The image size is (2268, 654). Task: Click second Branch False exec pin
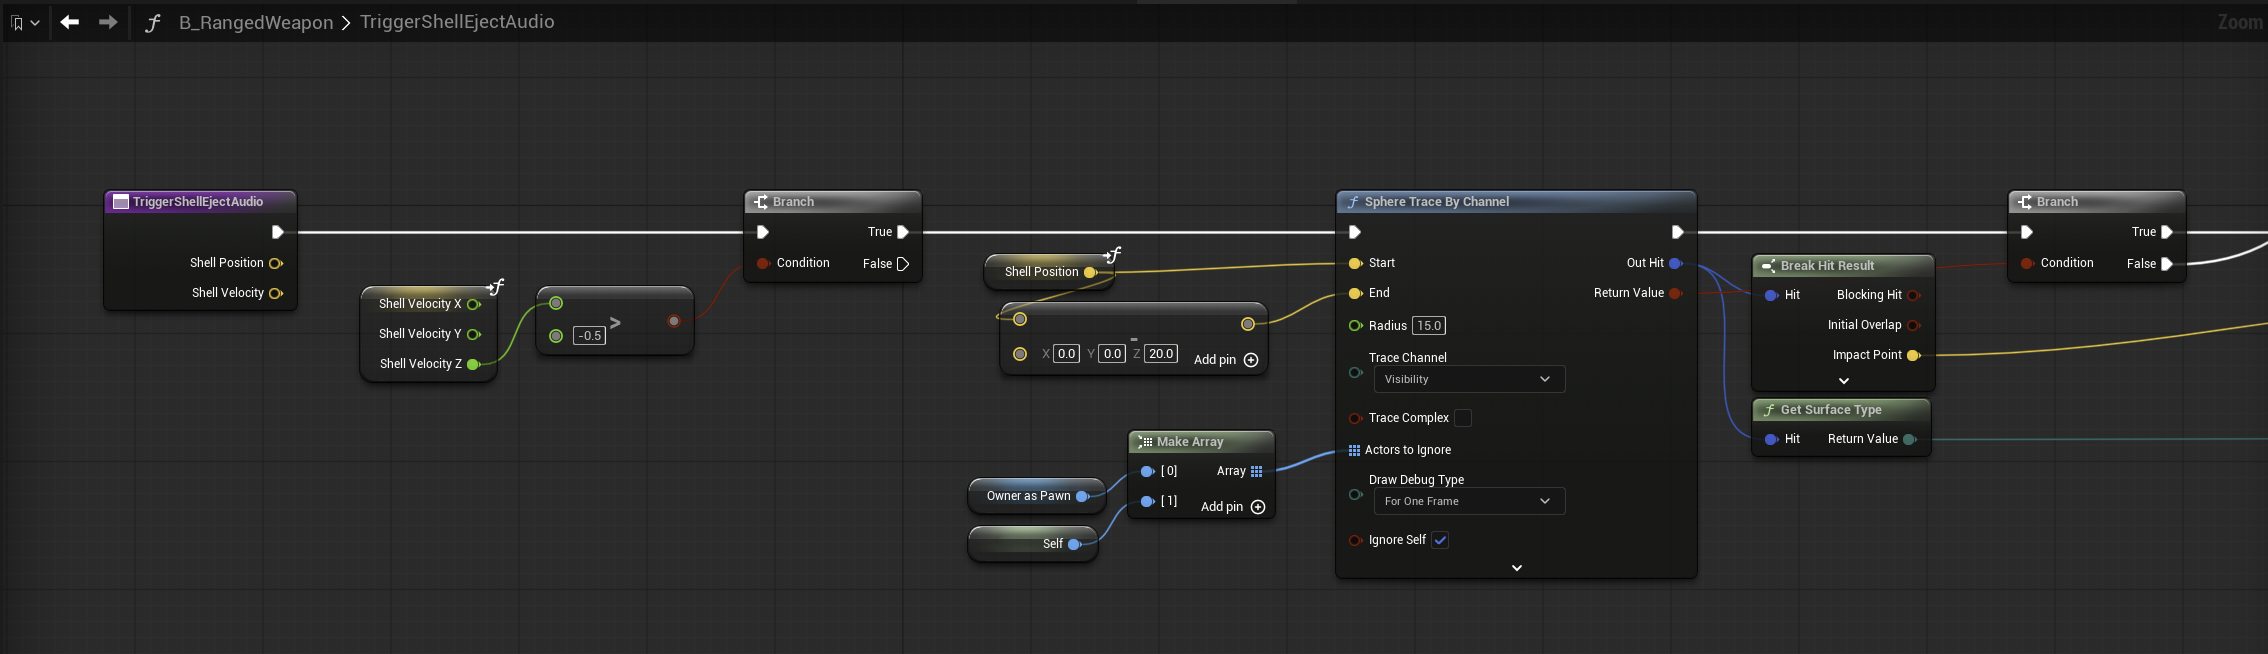[x=2167, y=264]
